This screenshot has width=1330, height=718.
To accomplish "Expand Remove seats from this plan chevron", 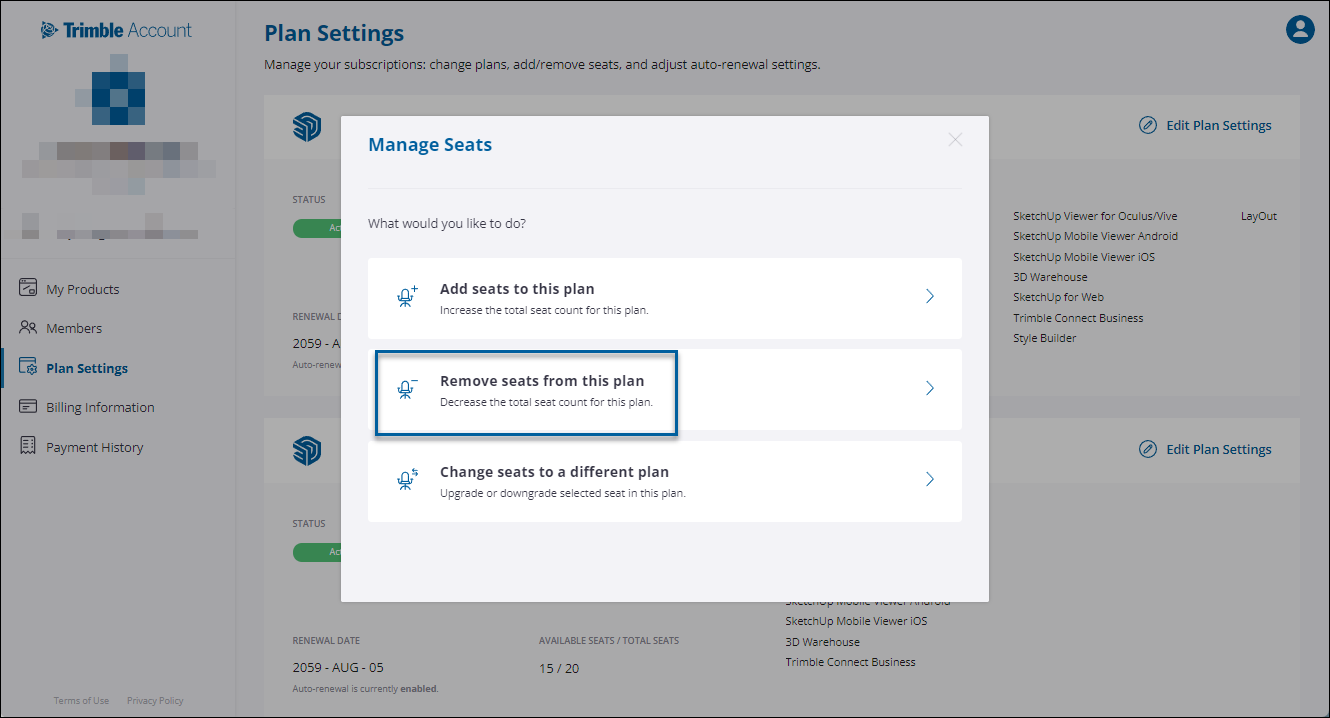I will (x=929, y=388).
